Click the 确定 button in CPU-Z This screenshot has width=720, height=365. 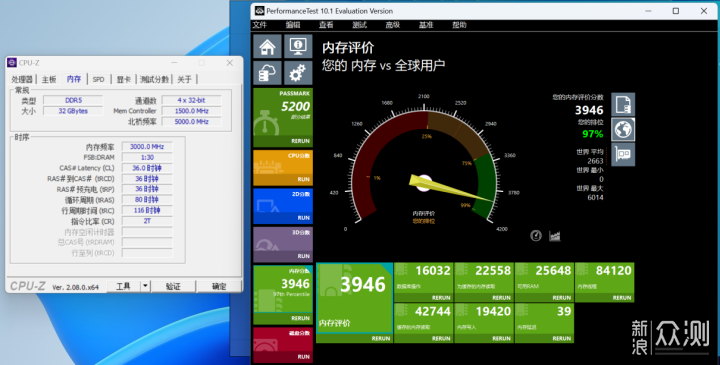pos(219,286)
